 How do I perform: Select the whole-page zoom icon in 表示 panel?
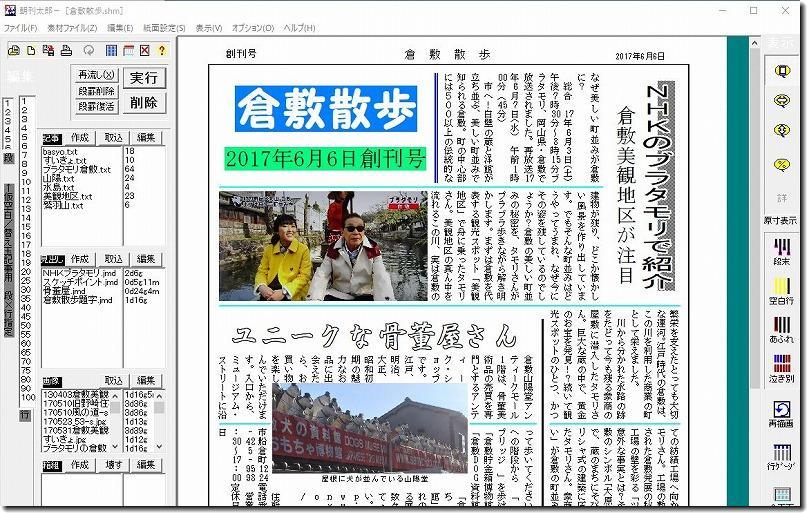click(x=782, y=71)
